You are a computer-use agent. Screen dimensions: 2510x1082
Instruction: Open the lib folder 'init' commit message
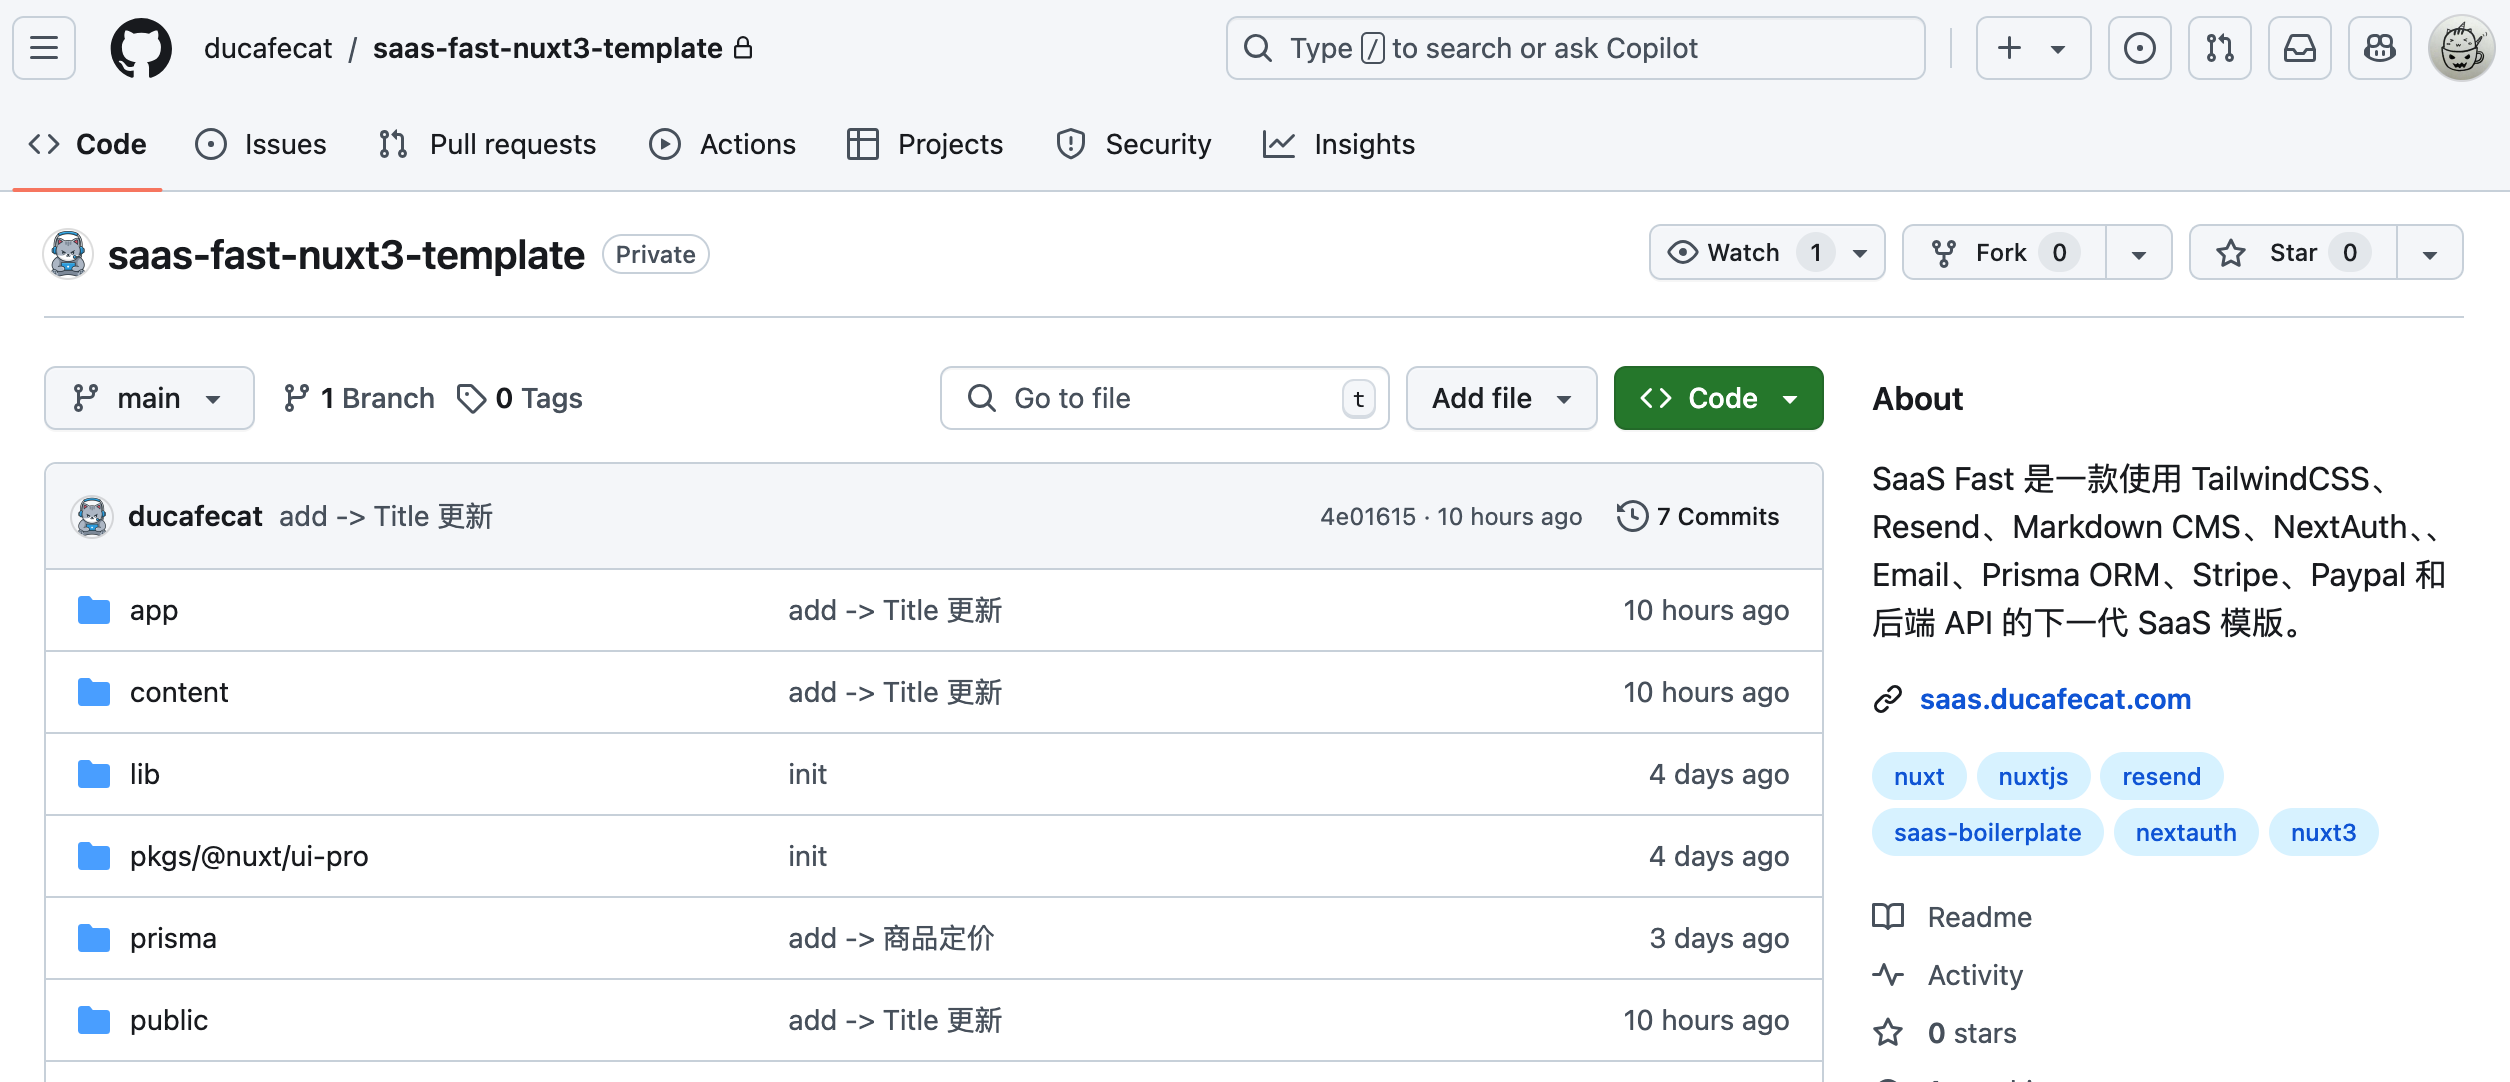click(x=807, y=774)
